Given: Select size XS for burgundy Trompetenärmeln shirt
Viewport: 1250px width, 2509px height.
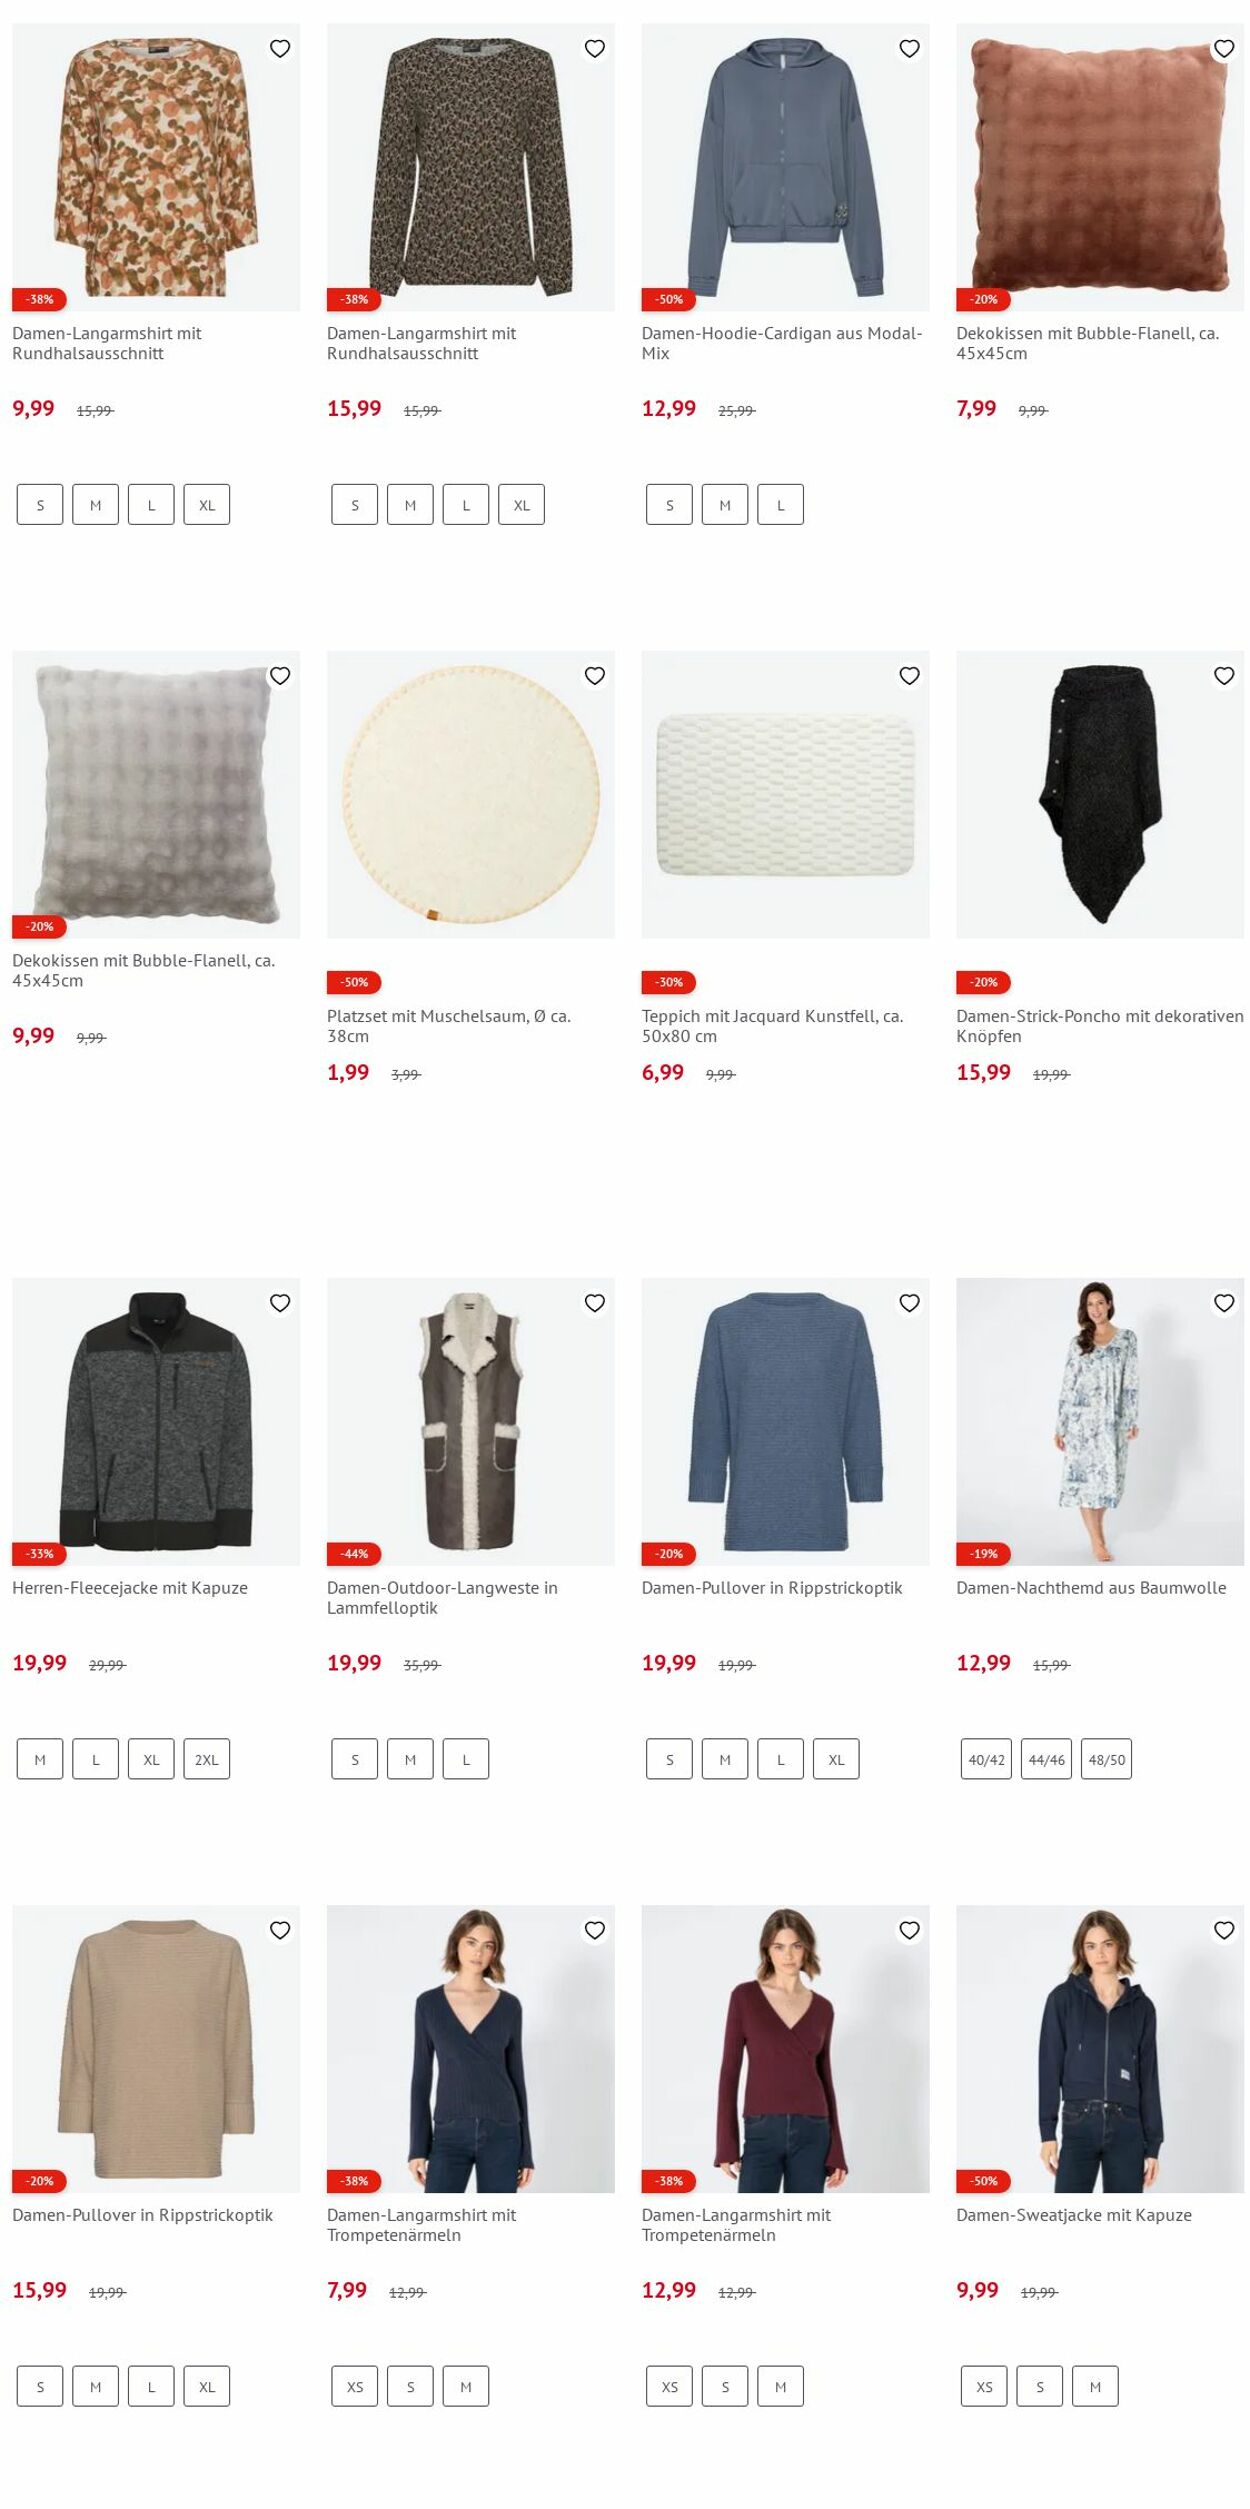Looking at the screenshot, I should coord(670,2386).
